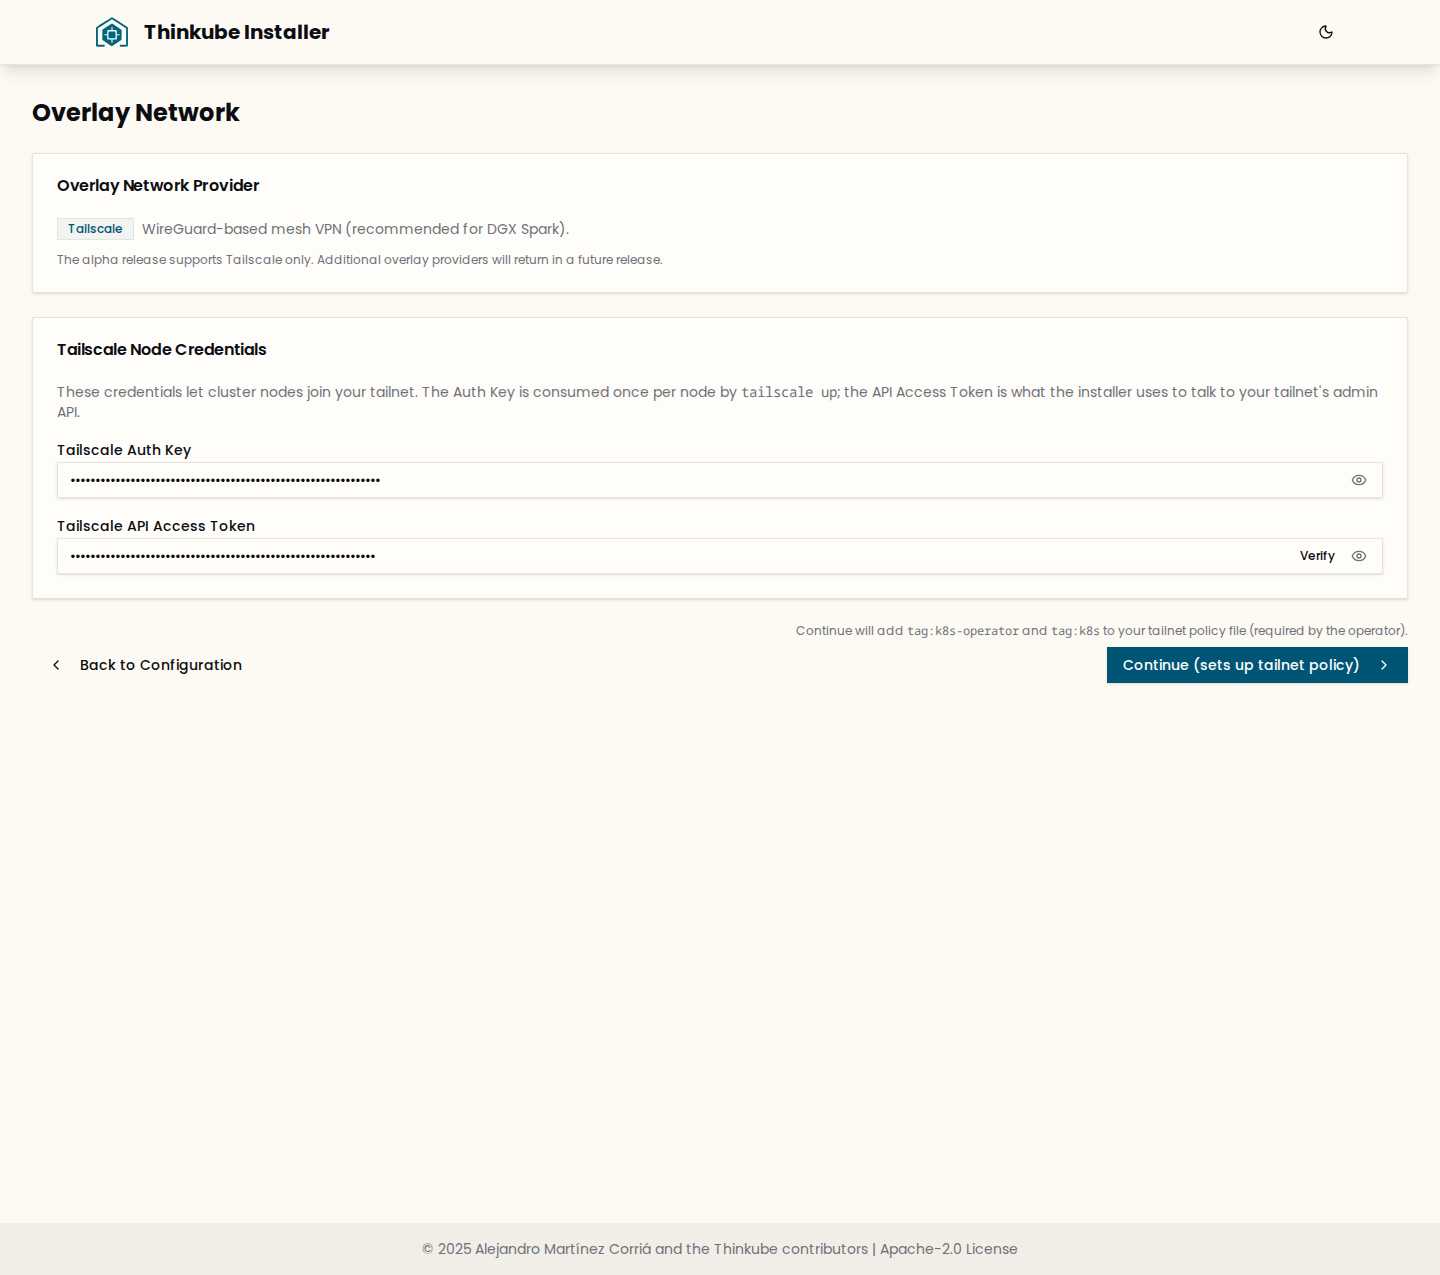This screenshot has width=1440, height=1275.
Task: Click the Tailscale Auth Key label
Action: pos(124,450)
